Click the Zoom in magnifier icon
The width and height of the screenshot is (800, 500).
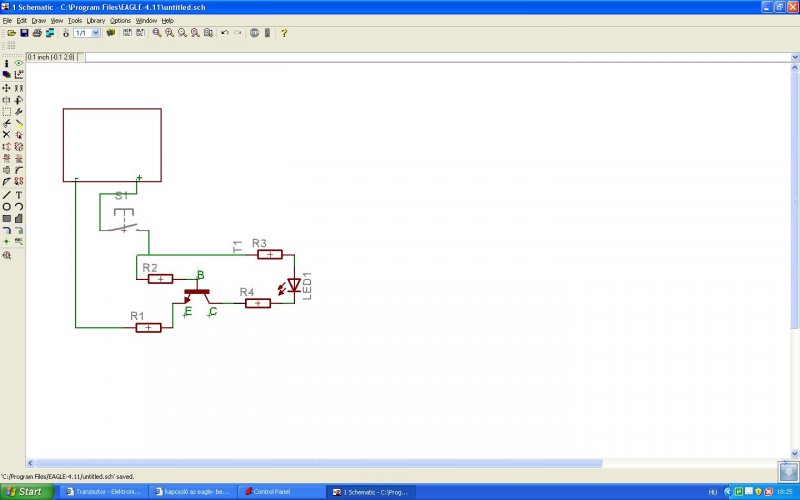[x=169, y=33]
